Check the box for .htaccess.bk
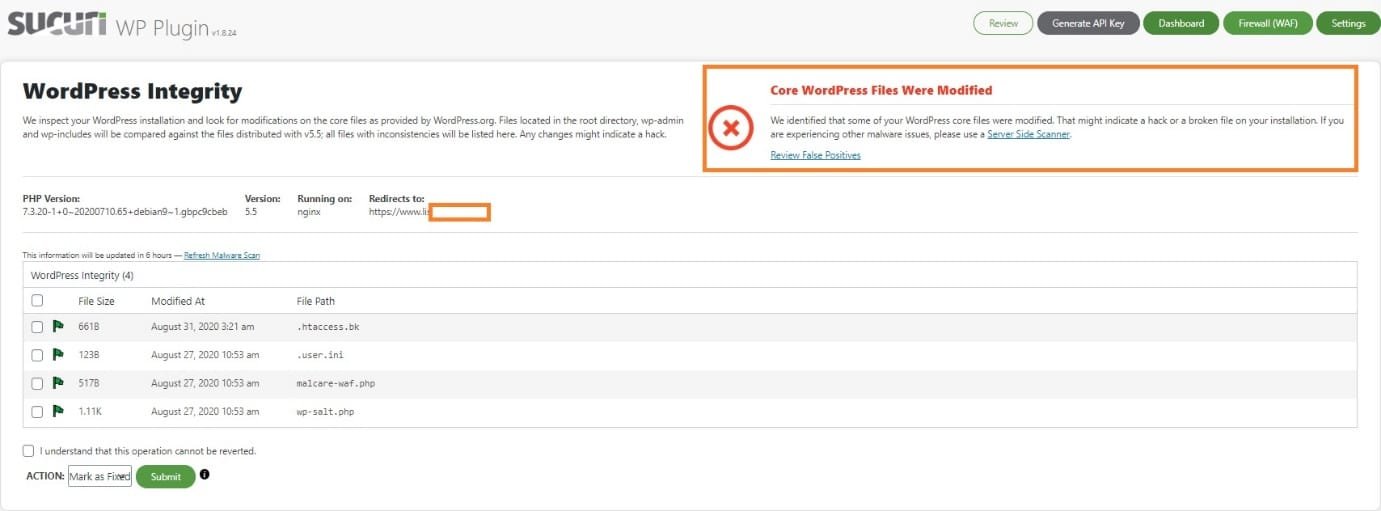Viewport: 1381px width, 511px height. 37,327
